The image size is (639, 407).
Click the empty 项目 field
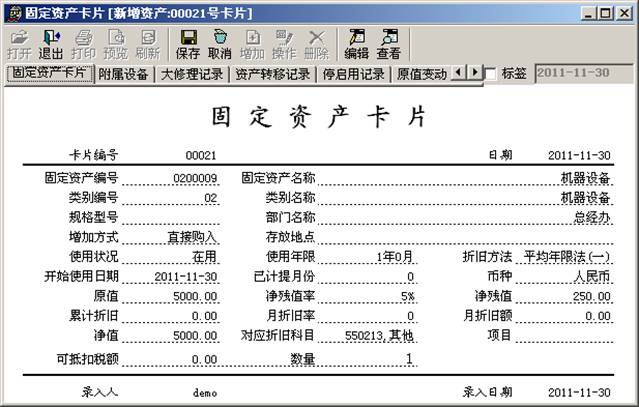564,335
